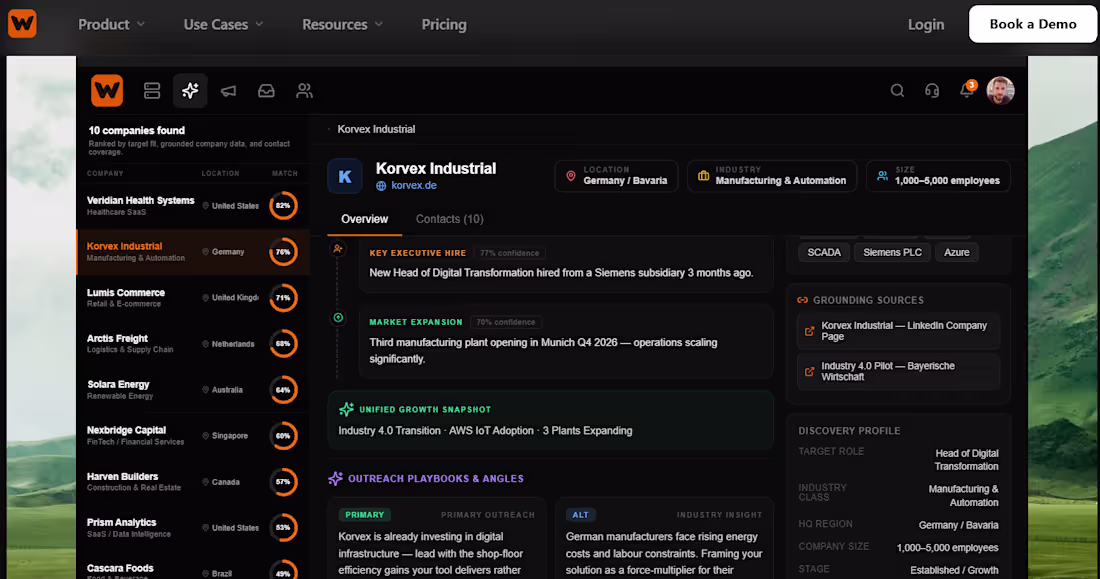The image size is (1100, 579).
Task: Select the Arctis Freight company row
Action: 193,344
